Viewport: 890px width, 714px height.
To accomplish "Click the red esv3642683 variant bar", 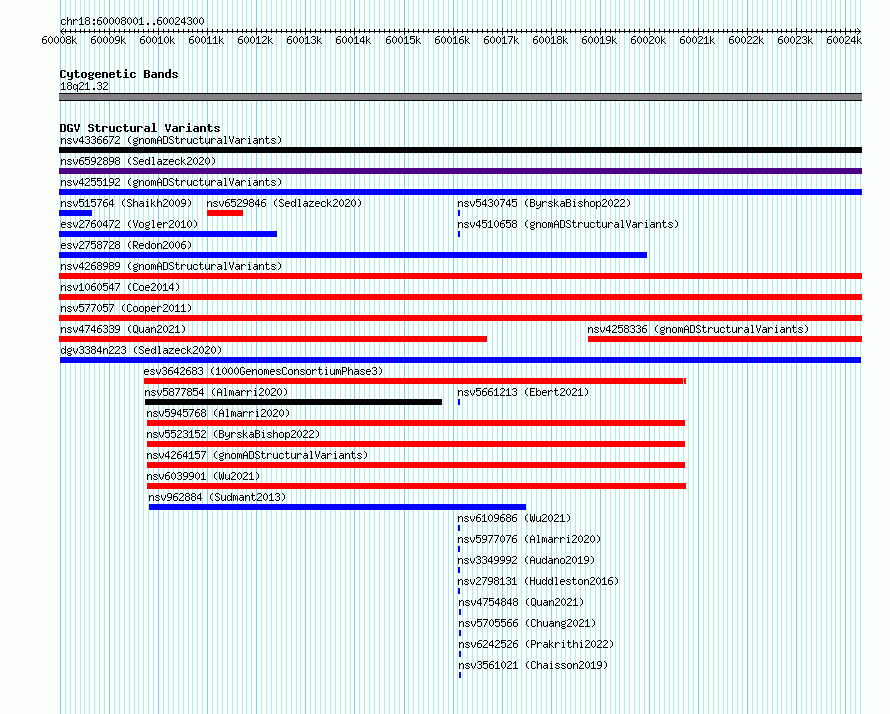I will [415, 381].
